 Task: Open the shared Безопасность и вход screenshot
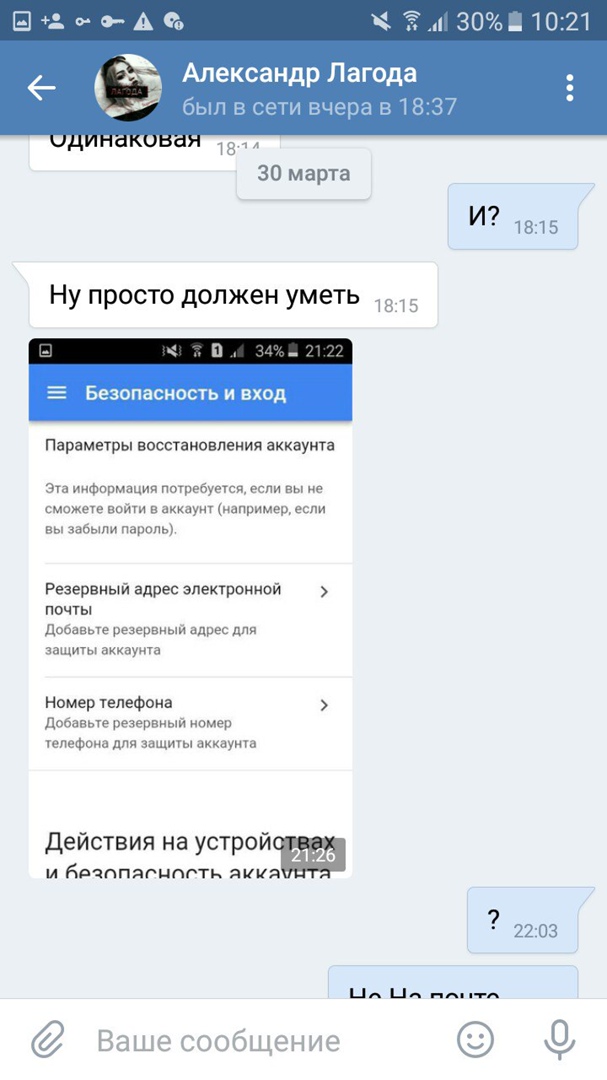tap(190, 608)
